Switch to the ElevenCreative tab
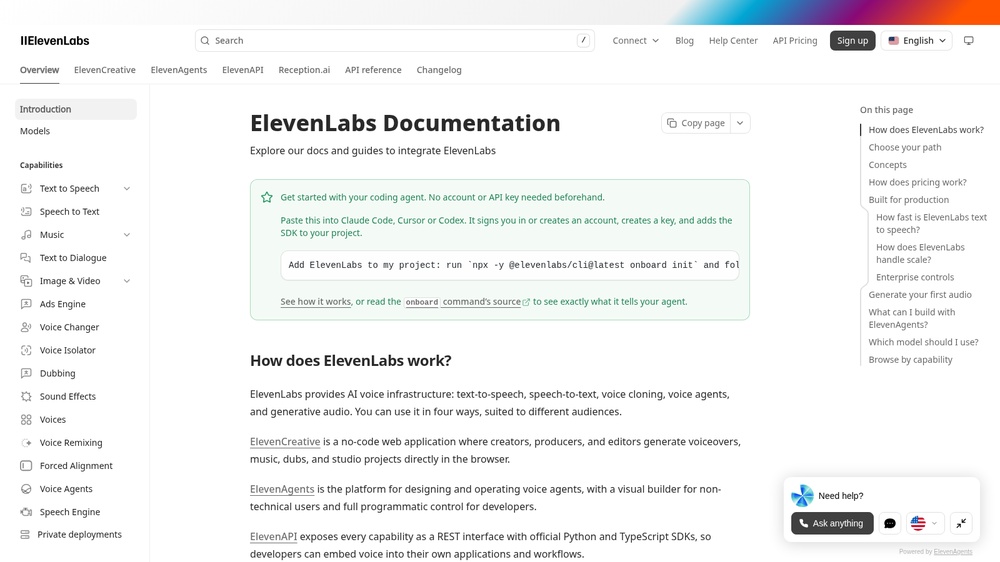This screenshot has height=562, width=1000. tap(105, 70)
